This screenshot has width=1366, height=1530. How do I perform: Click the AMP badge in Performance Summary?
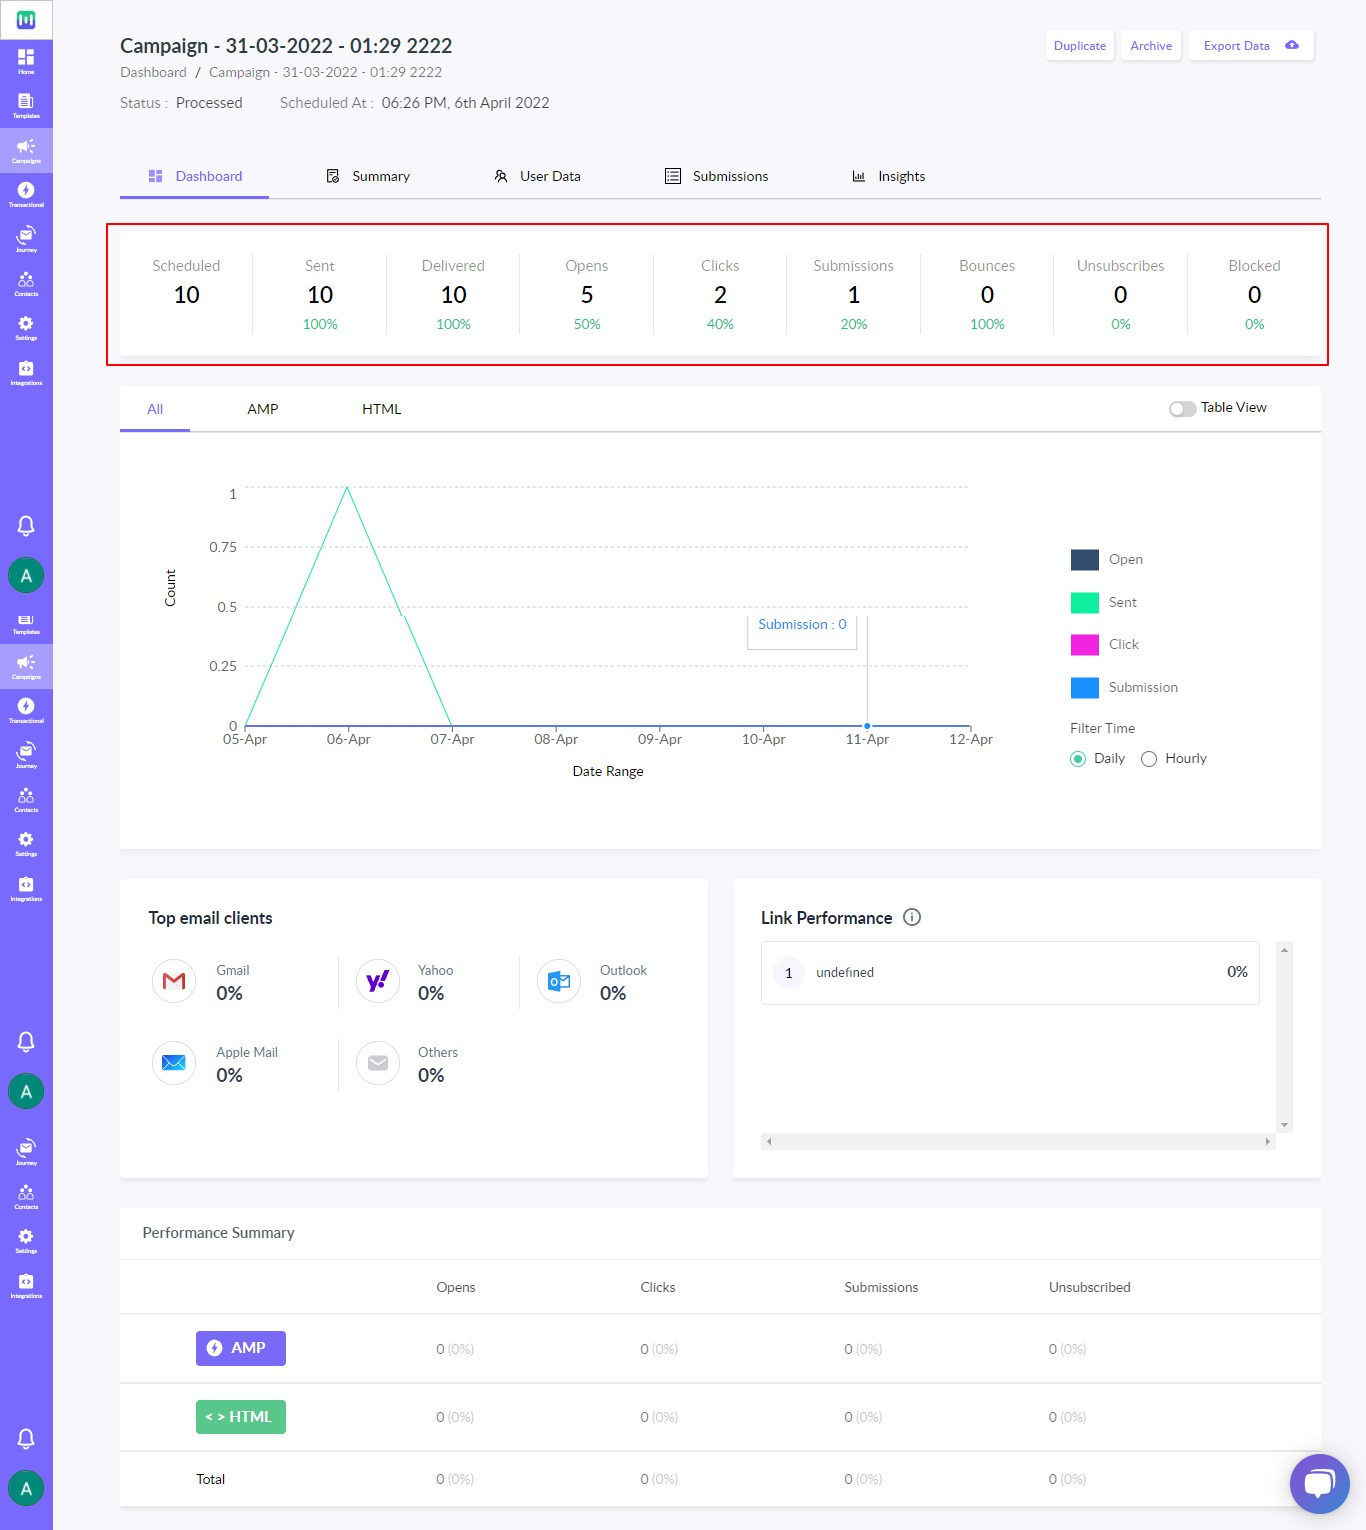click(x=241, y=1348)
